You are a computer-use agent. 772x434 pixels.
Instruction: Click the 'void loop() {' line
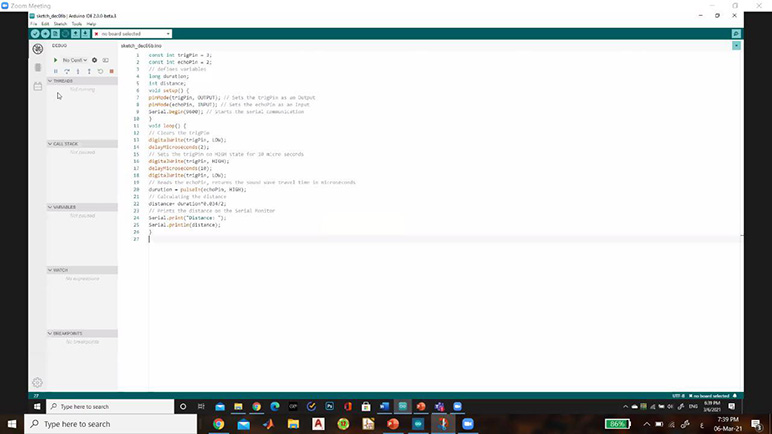pyautogui.click(x=167, y=126)
